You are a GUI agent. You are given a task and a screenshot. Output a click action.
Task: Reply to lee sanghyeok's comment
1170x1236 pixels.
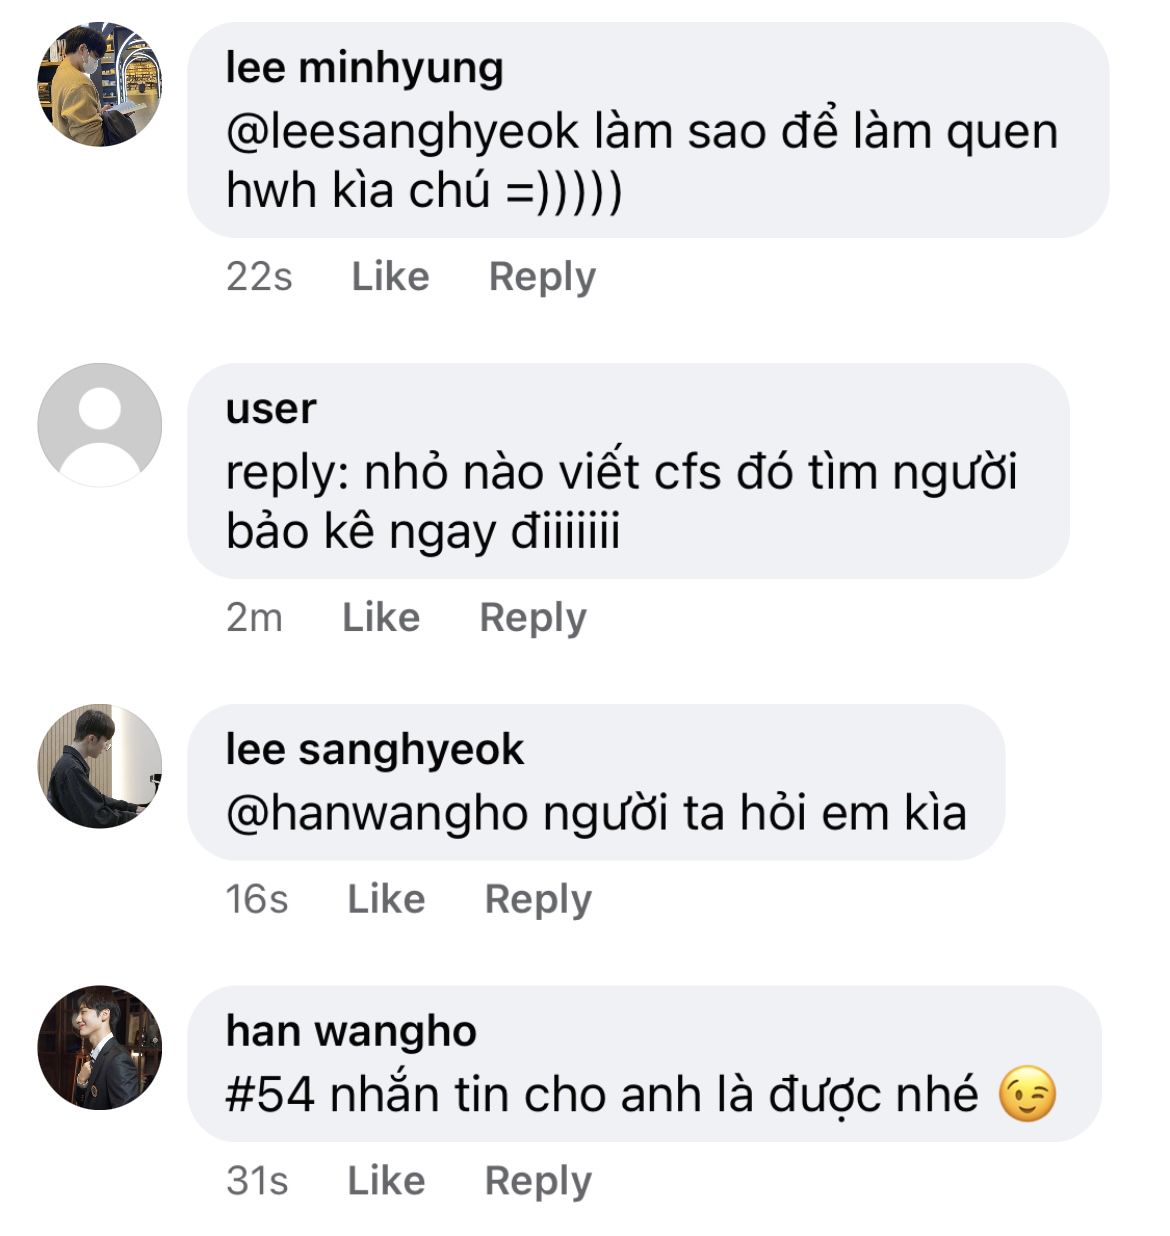[x=538, y=899]
